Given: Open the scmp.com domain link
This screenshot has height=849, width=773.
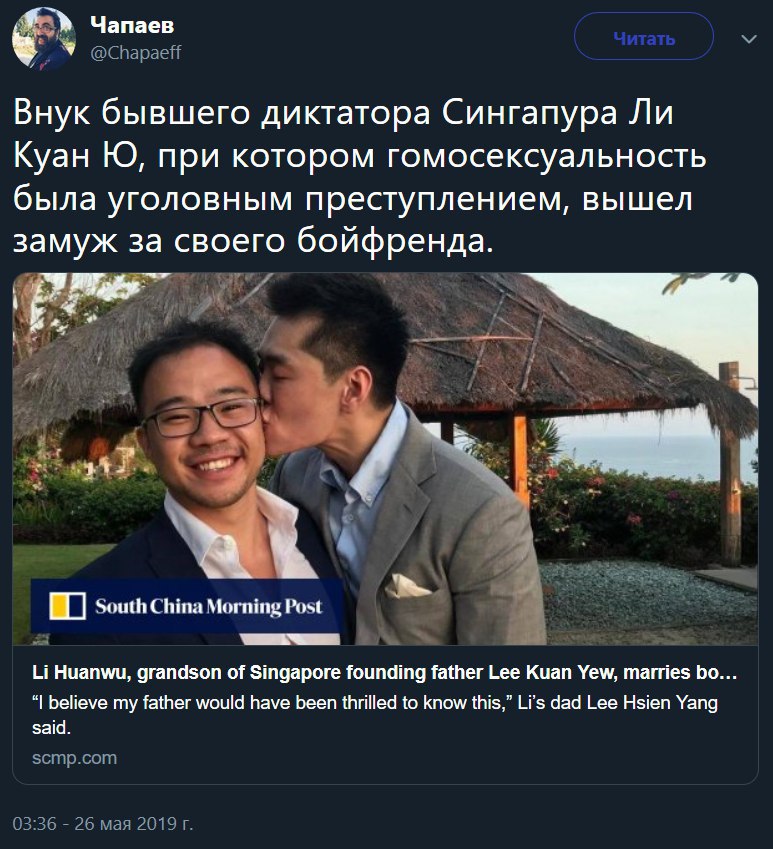Looking at the screenshot, I should click(74, 757).
